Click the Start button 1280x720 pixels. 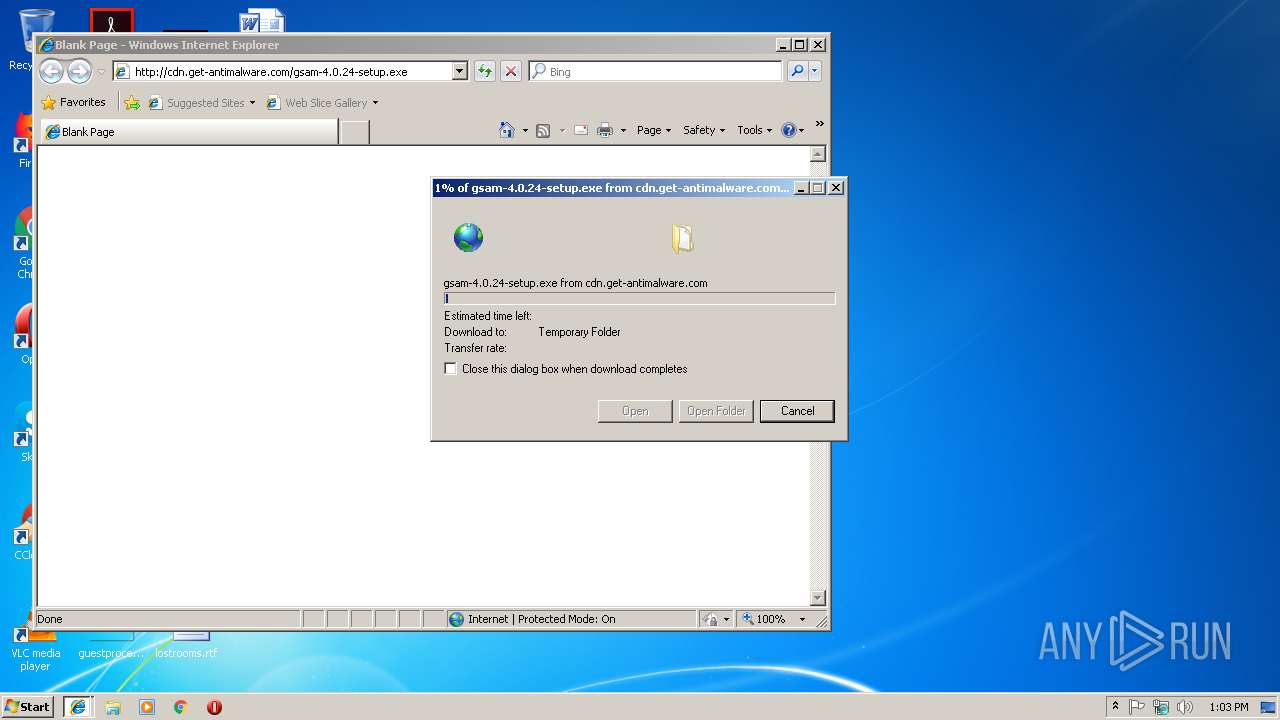(x=28, y=707)
